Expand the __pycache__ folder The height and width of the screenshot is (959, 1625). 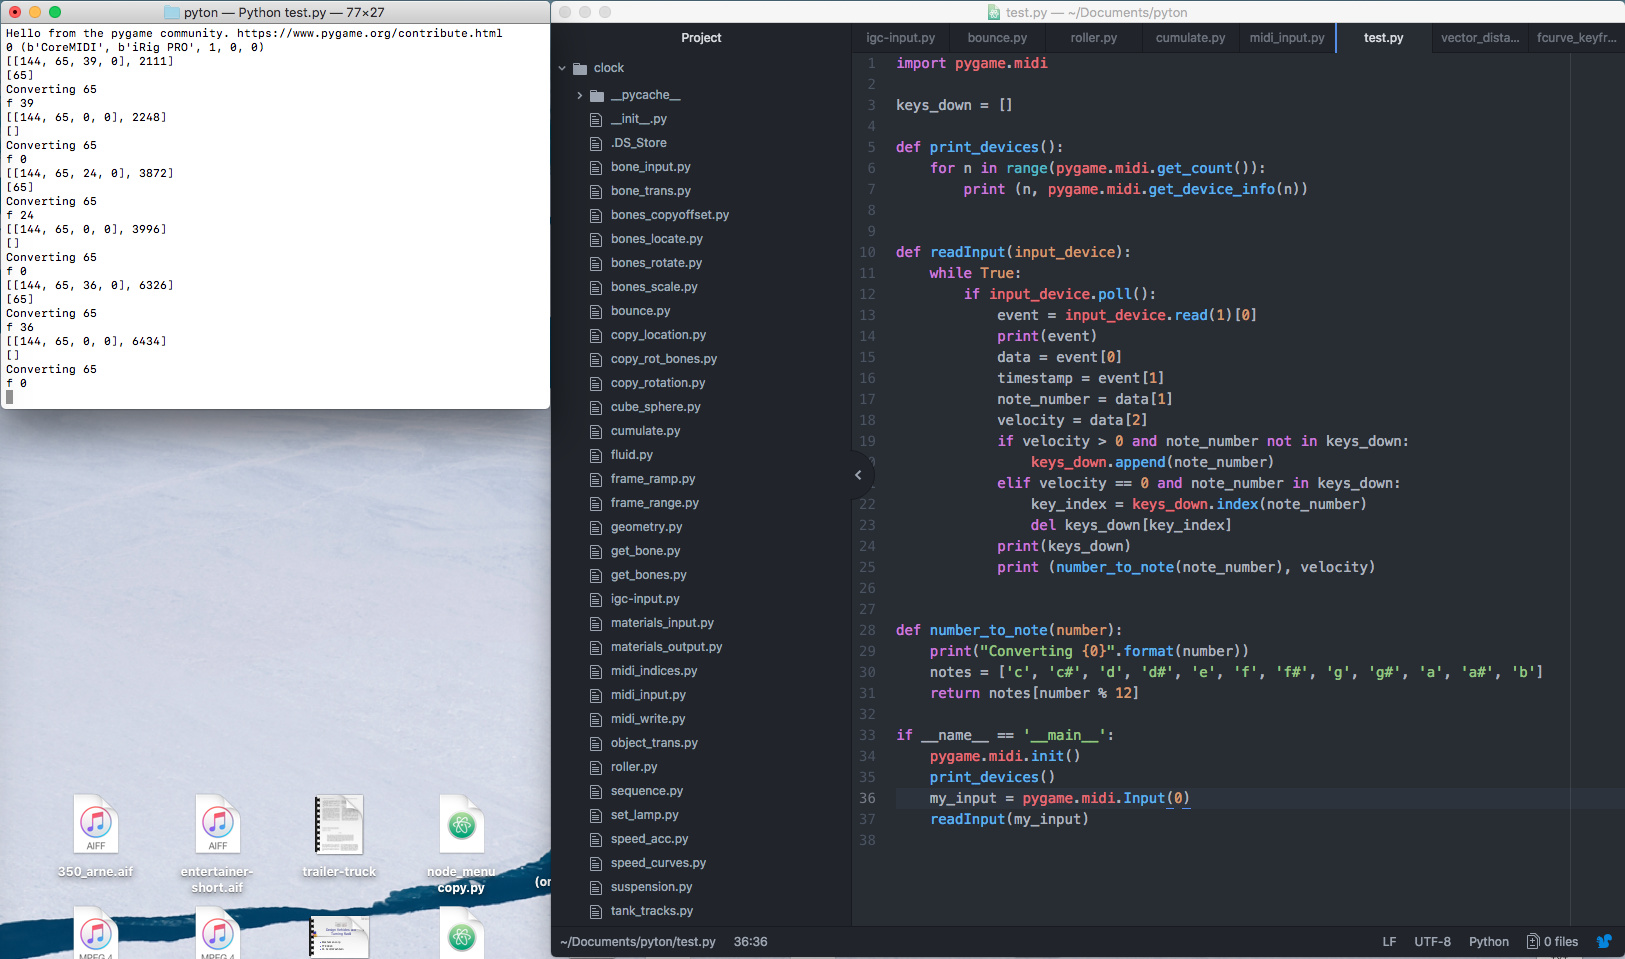tap(579, 95)
